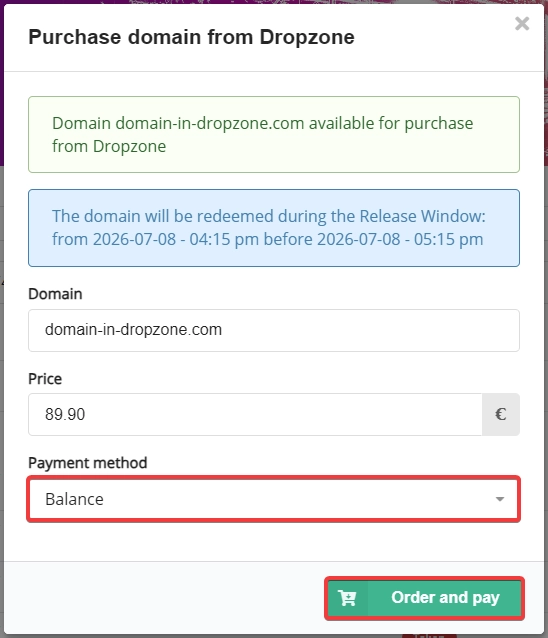Click the euro currency symbol addon
Viewport: 548px width, 638px height.
click(500, 414)
